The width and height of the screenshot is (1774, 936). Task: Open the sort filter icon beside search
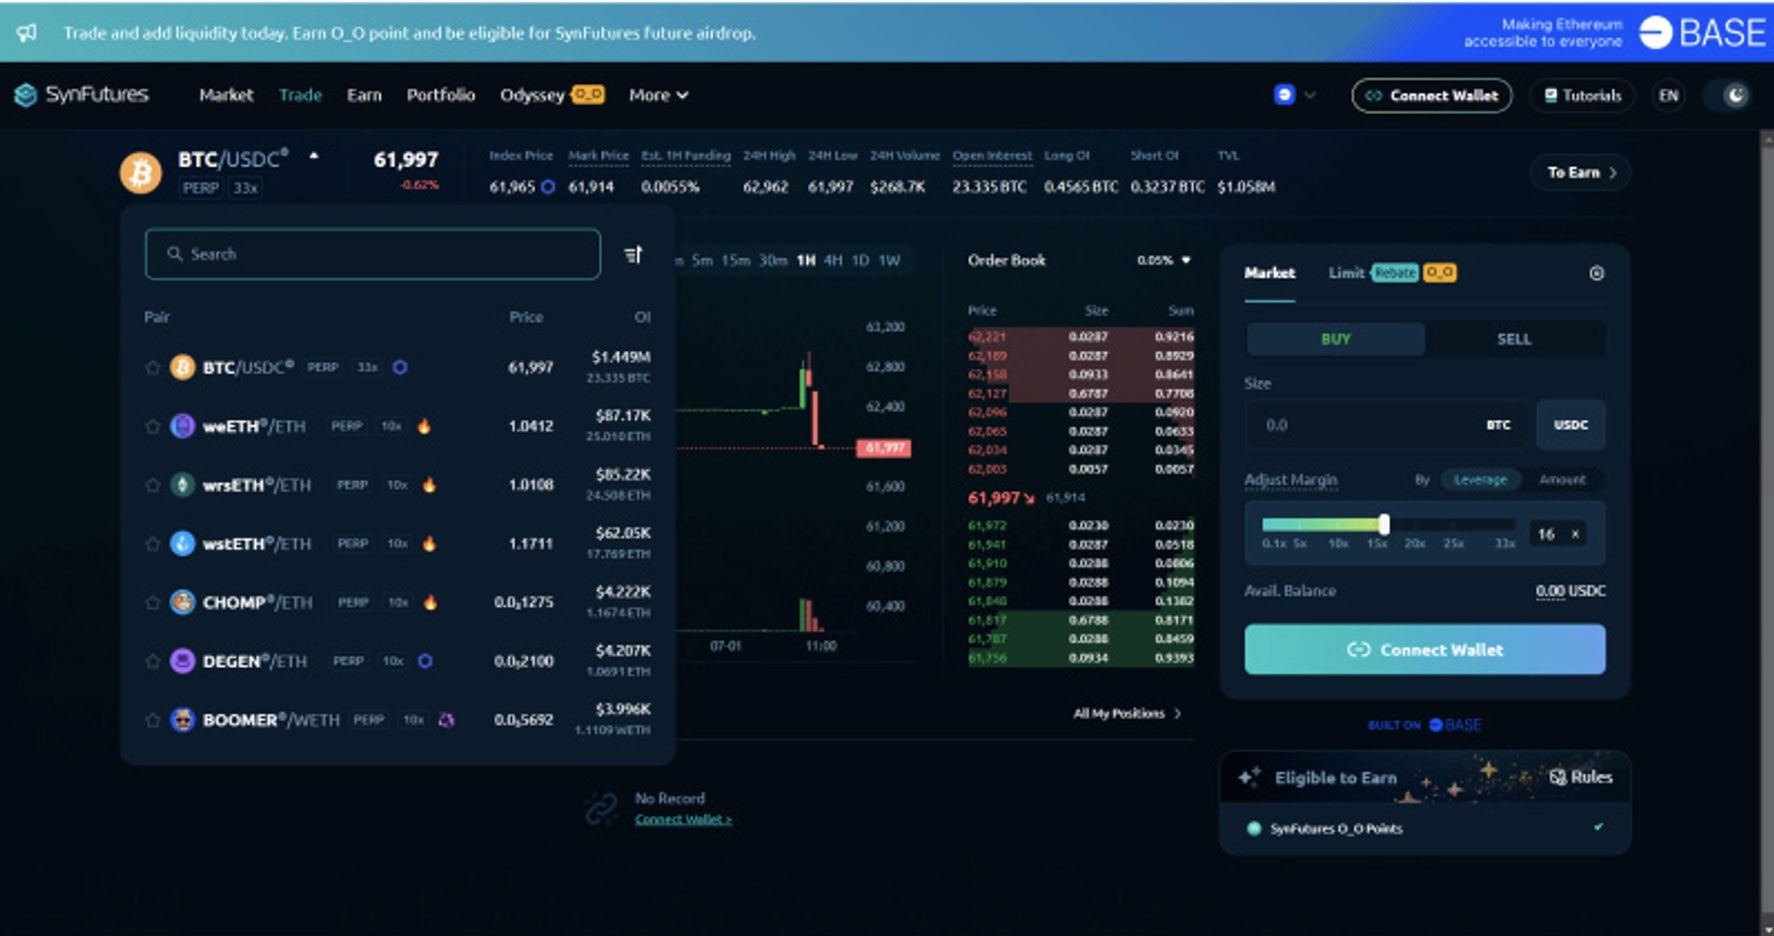633,255
